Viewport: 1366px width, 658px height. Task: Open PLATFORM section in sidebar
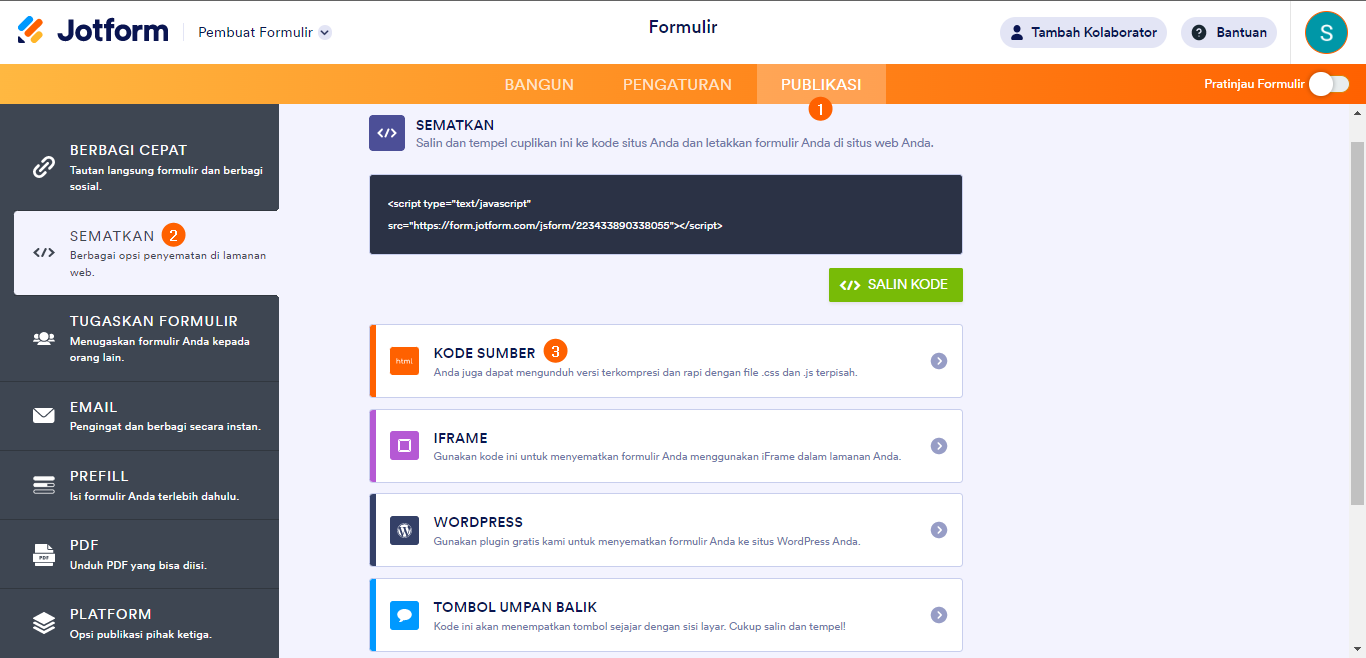(x=139, y=623)
